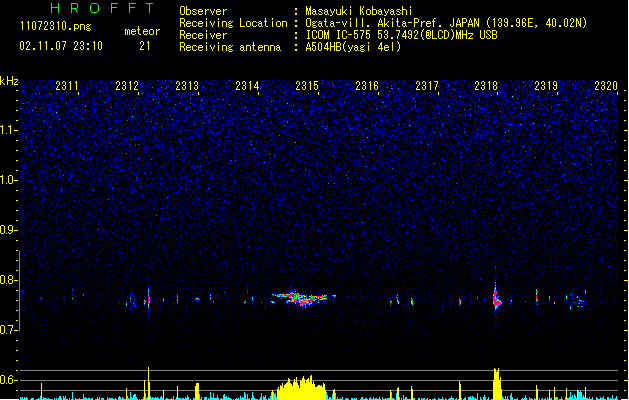Click the 'meteor' label
This screenshot has width=629, height=400.
(142, 31)
